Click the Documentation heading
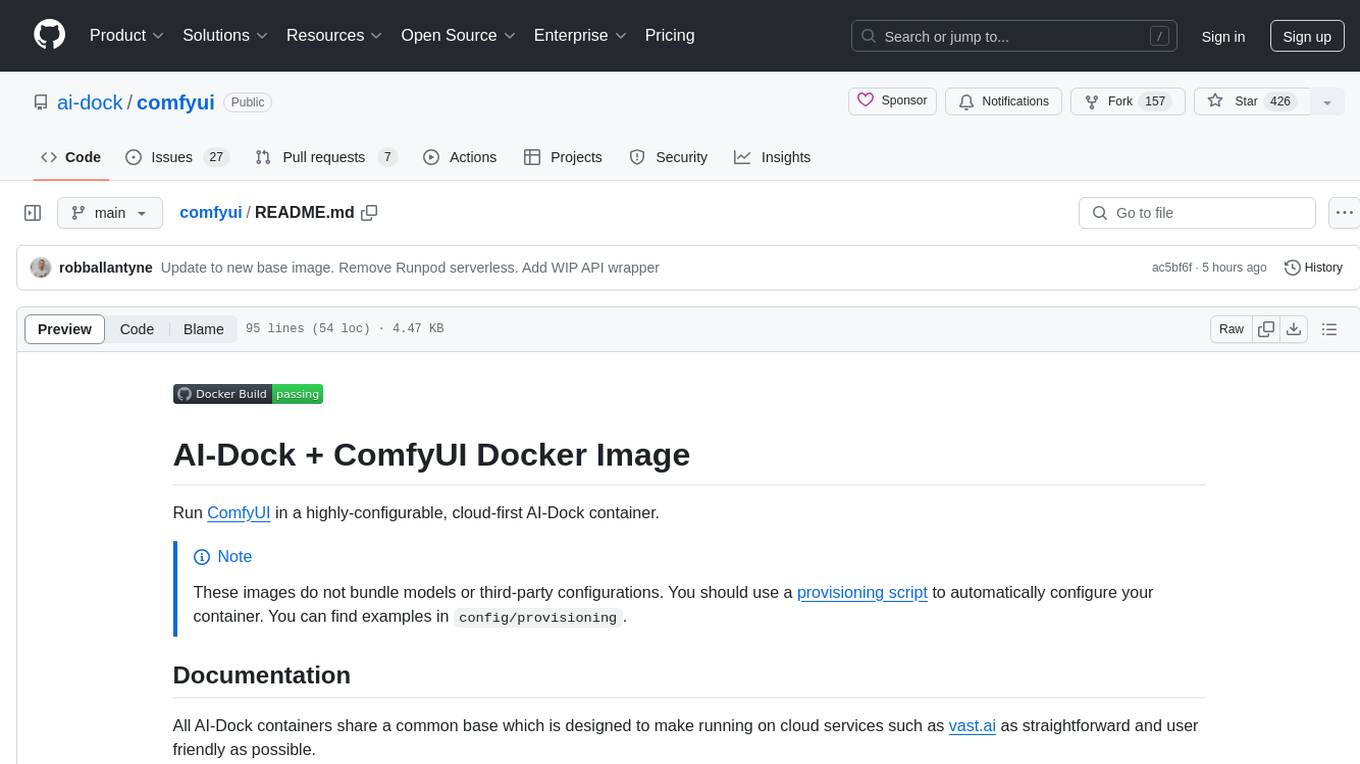This screenshot has height=764, width=1360. (262, 675)
